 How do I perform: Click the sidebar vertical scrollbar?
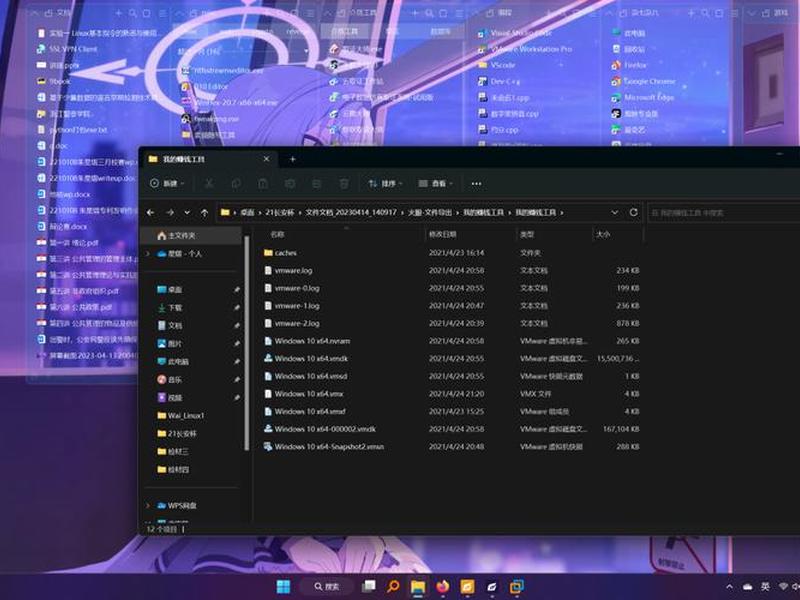coord(247,343)
